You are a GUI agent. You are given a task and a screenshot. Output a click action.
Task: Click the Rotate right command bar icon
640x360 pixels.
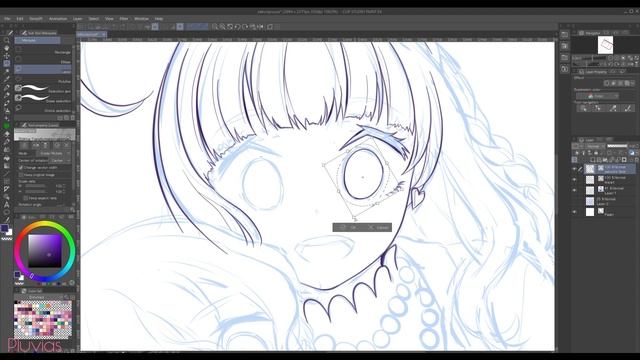(245, 27)
